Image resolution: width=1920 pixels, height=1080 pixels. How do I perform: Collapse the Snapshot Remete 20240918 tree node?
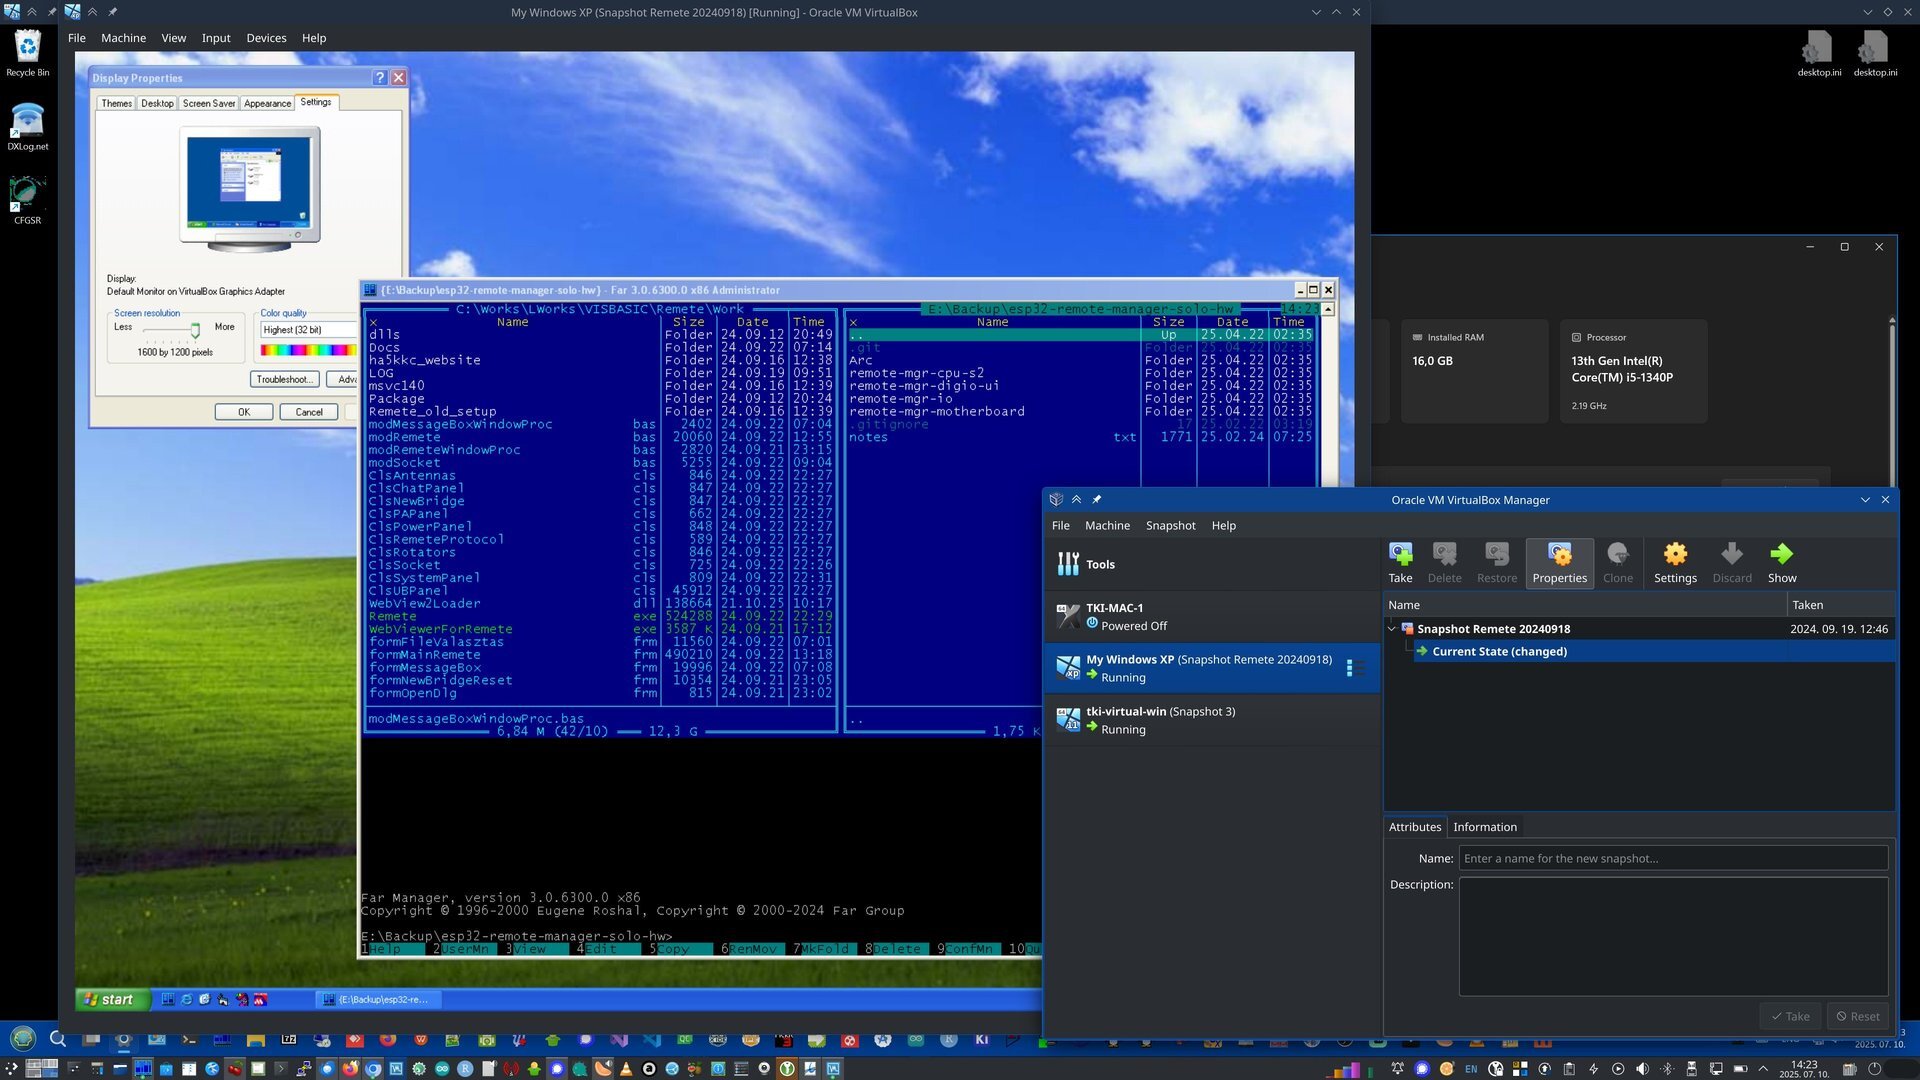1392,629
